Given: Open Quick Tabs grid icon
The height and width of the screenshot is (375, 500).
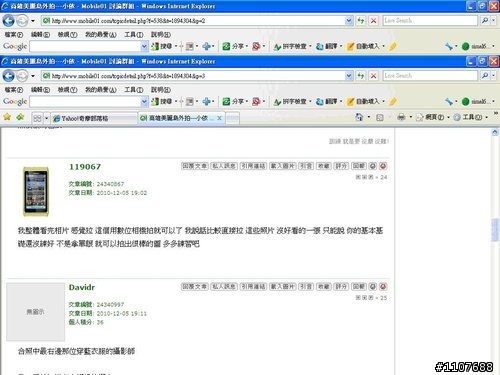Looking at the screenshot, I should click(x=37, y=118).
